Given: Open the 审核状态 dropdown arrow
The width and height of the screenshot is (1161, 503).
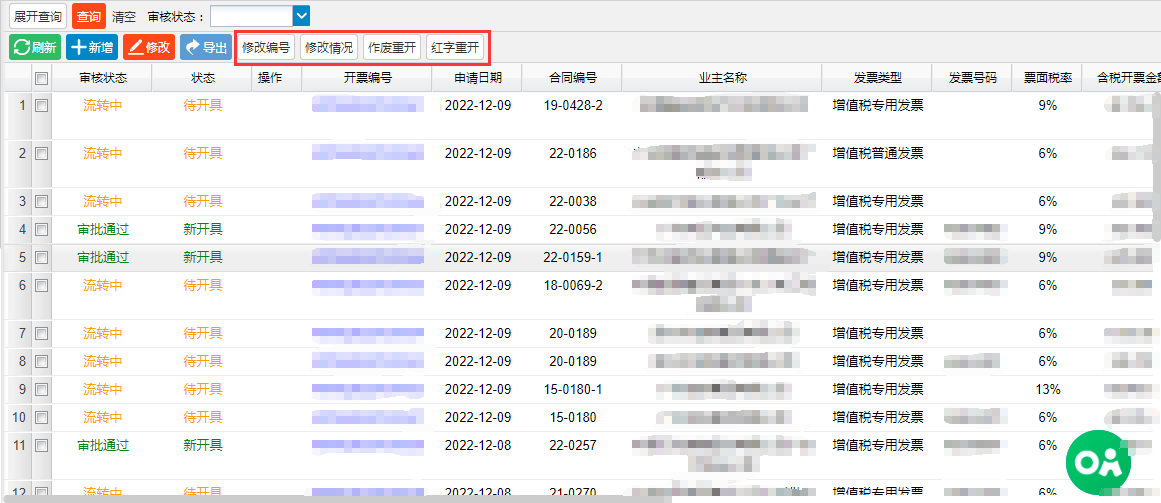Looking at the screenshot, I should [x=301, y=16].
